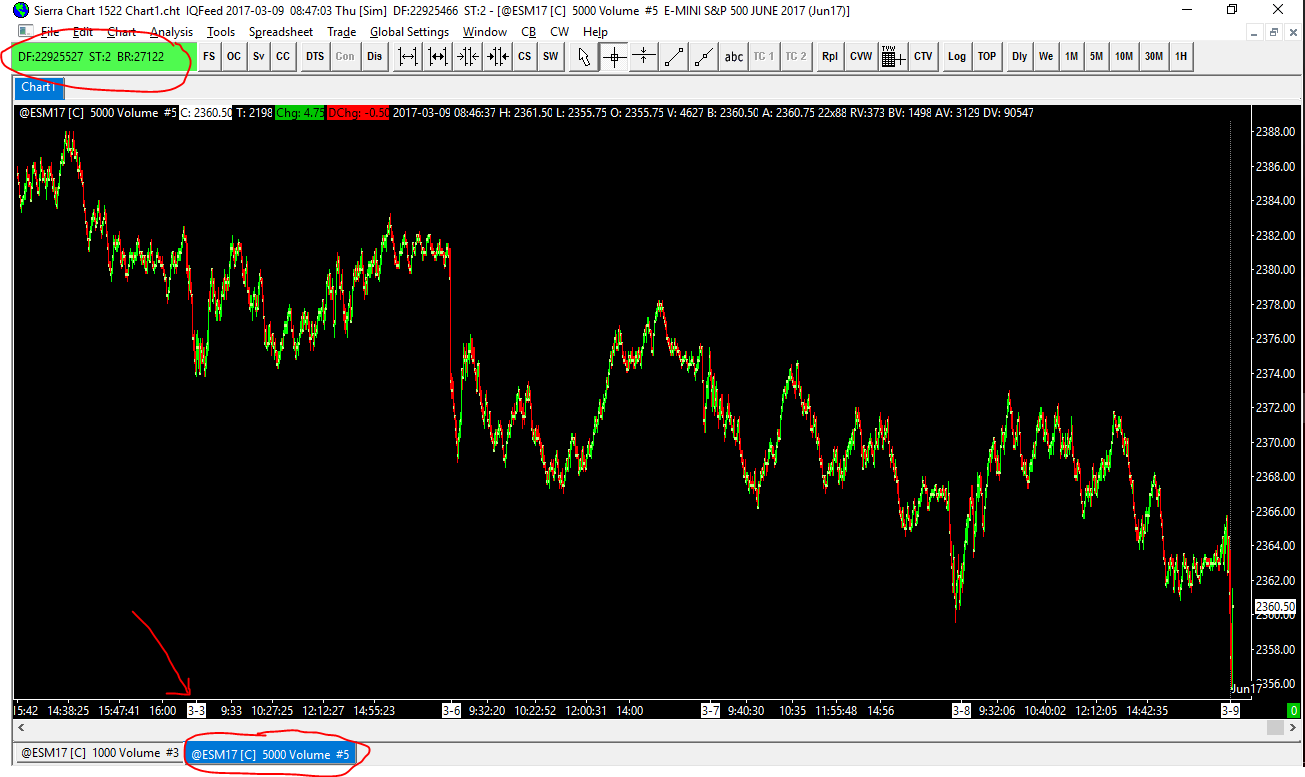The height and width of the screenshot is (777, 1305).
Task: Click the 3-9 date marker on time axis
Action: [x=1231, y=711]
